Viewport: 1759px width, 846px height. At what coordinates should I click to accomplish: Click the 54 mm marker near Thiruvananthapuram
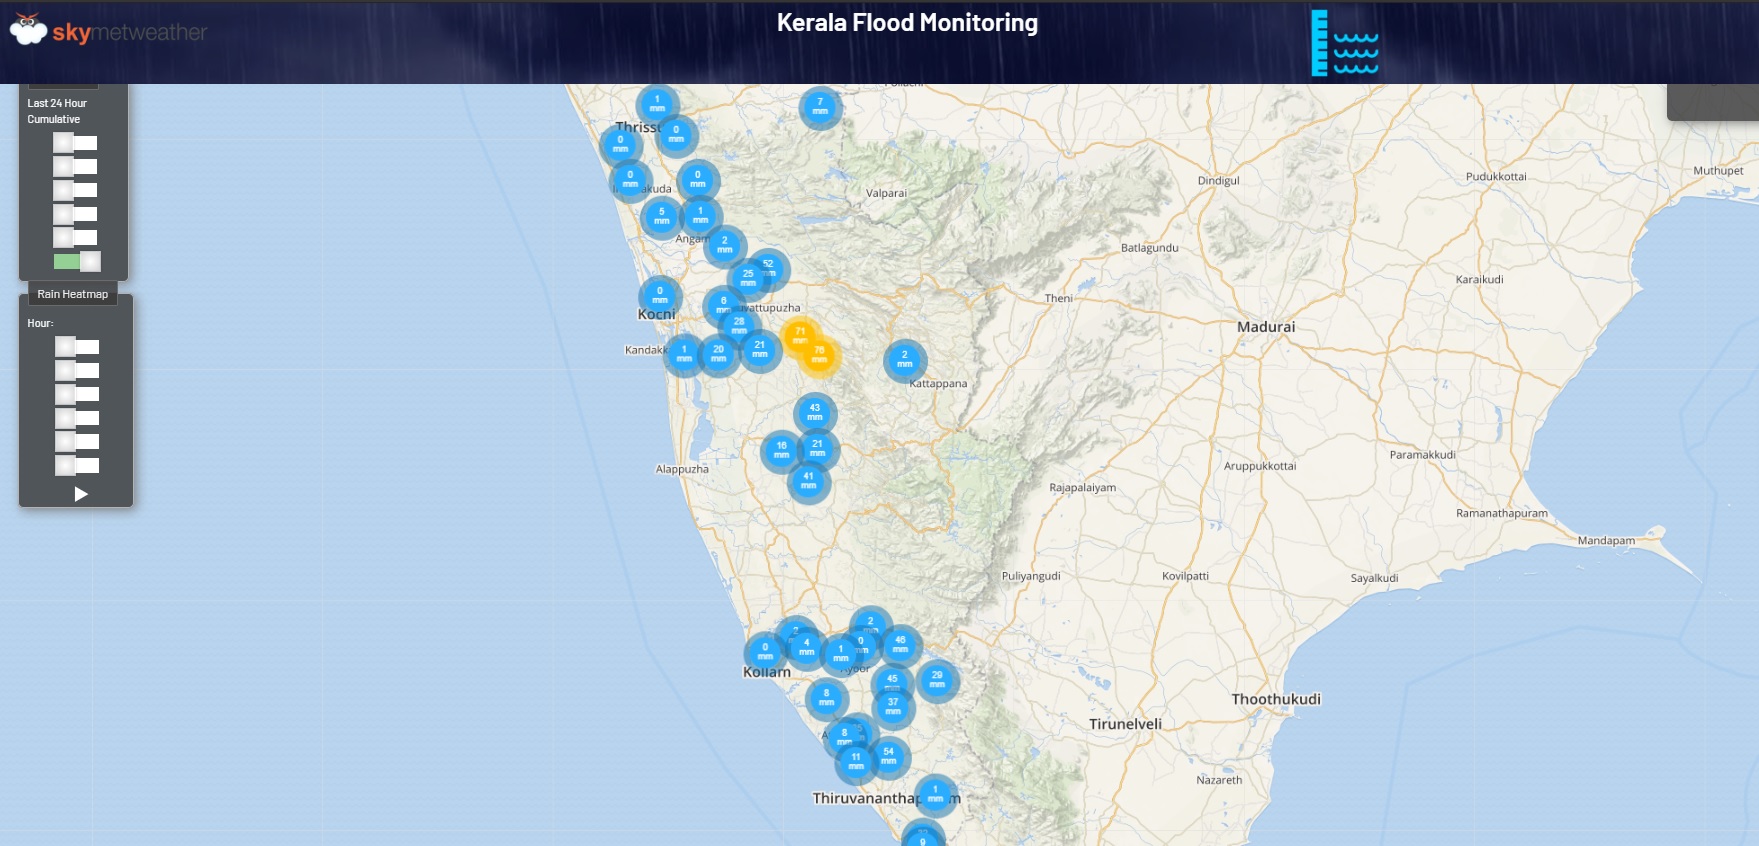click(888, 756)
